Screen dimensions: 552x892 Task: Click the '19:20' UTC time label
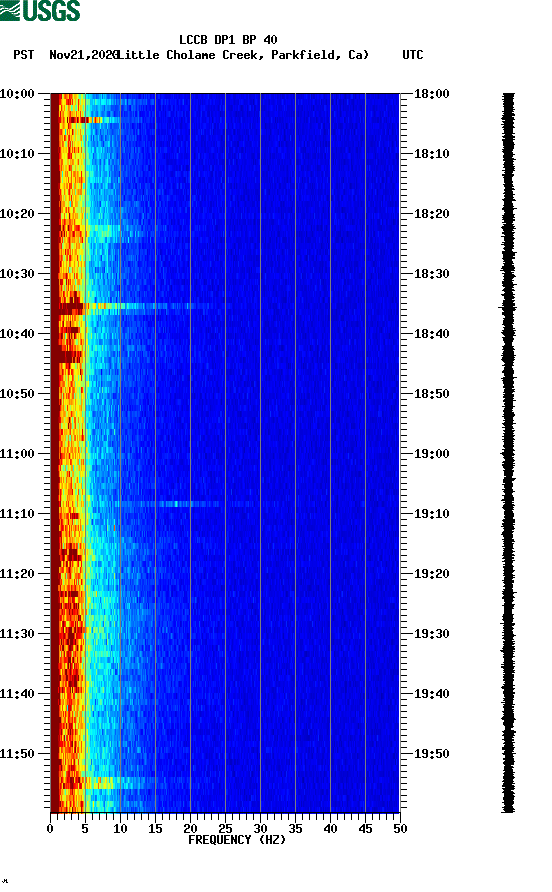point(431,573)
